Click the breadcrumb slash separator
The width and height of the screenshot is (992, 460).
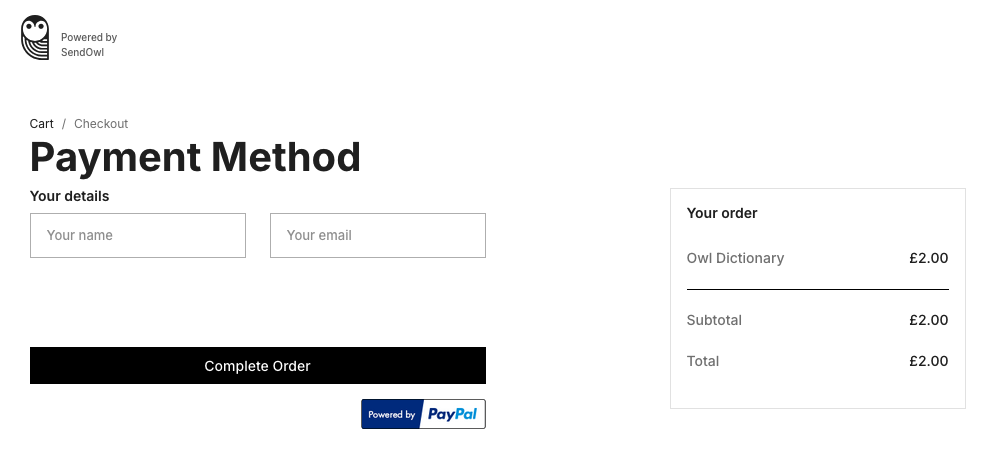click(64, 124)
